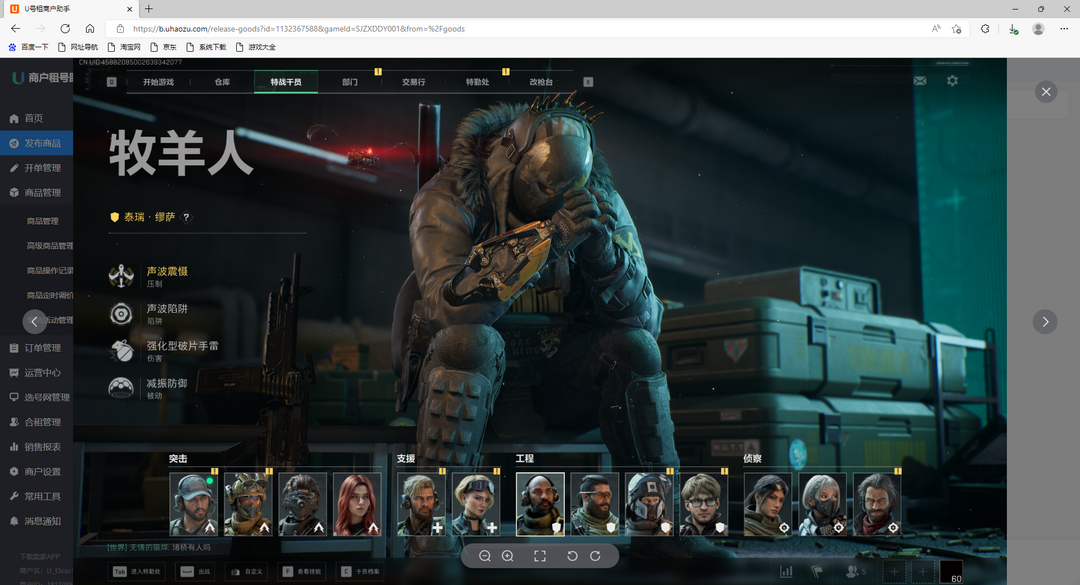The height and width of the screenshot is (585, 1080).
Task: Open the 淘宝网 bookmark
Action: [124, 48]
